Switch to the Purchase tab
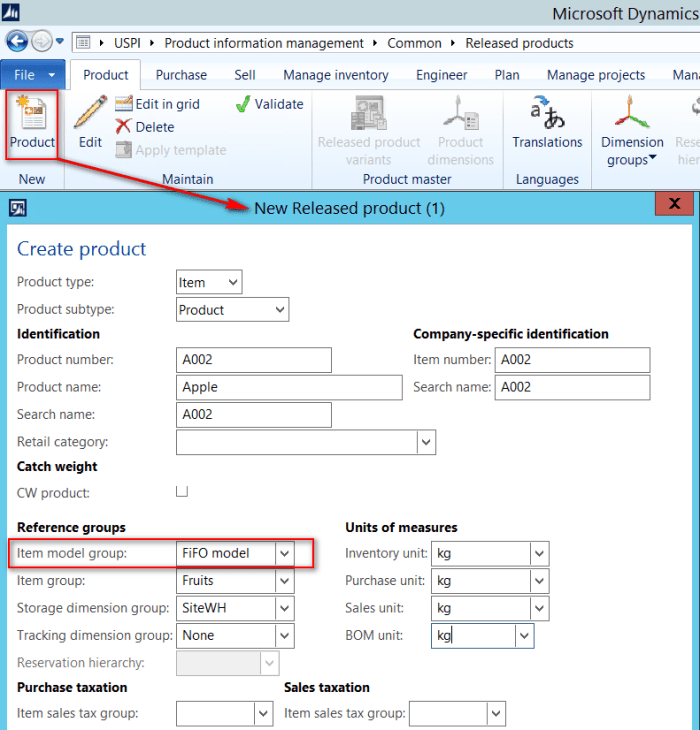Viewport: 700px width, 730px height. pyautogui.click(x=181, y=74)
